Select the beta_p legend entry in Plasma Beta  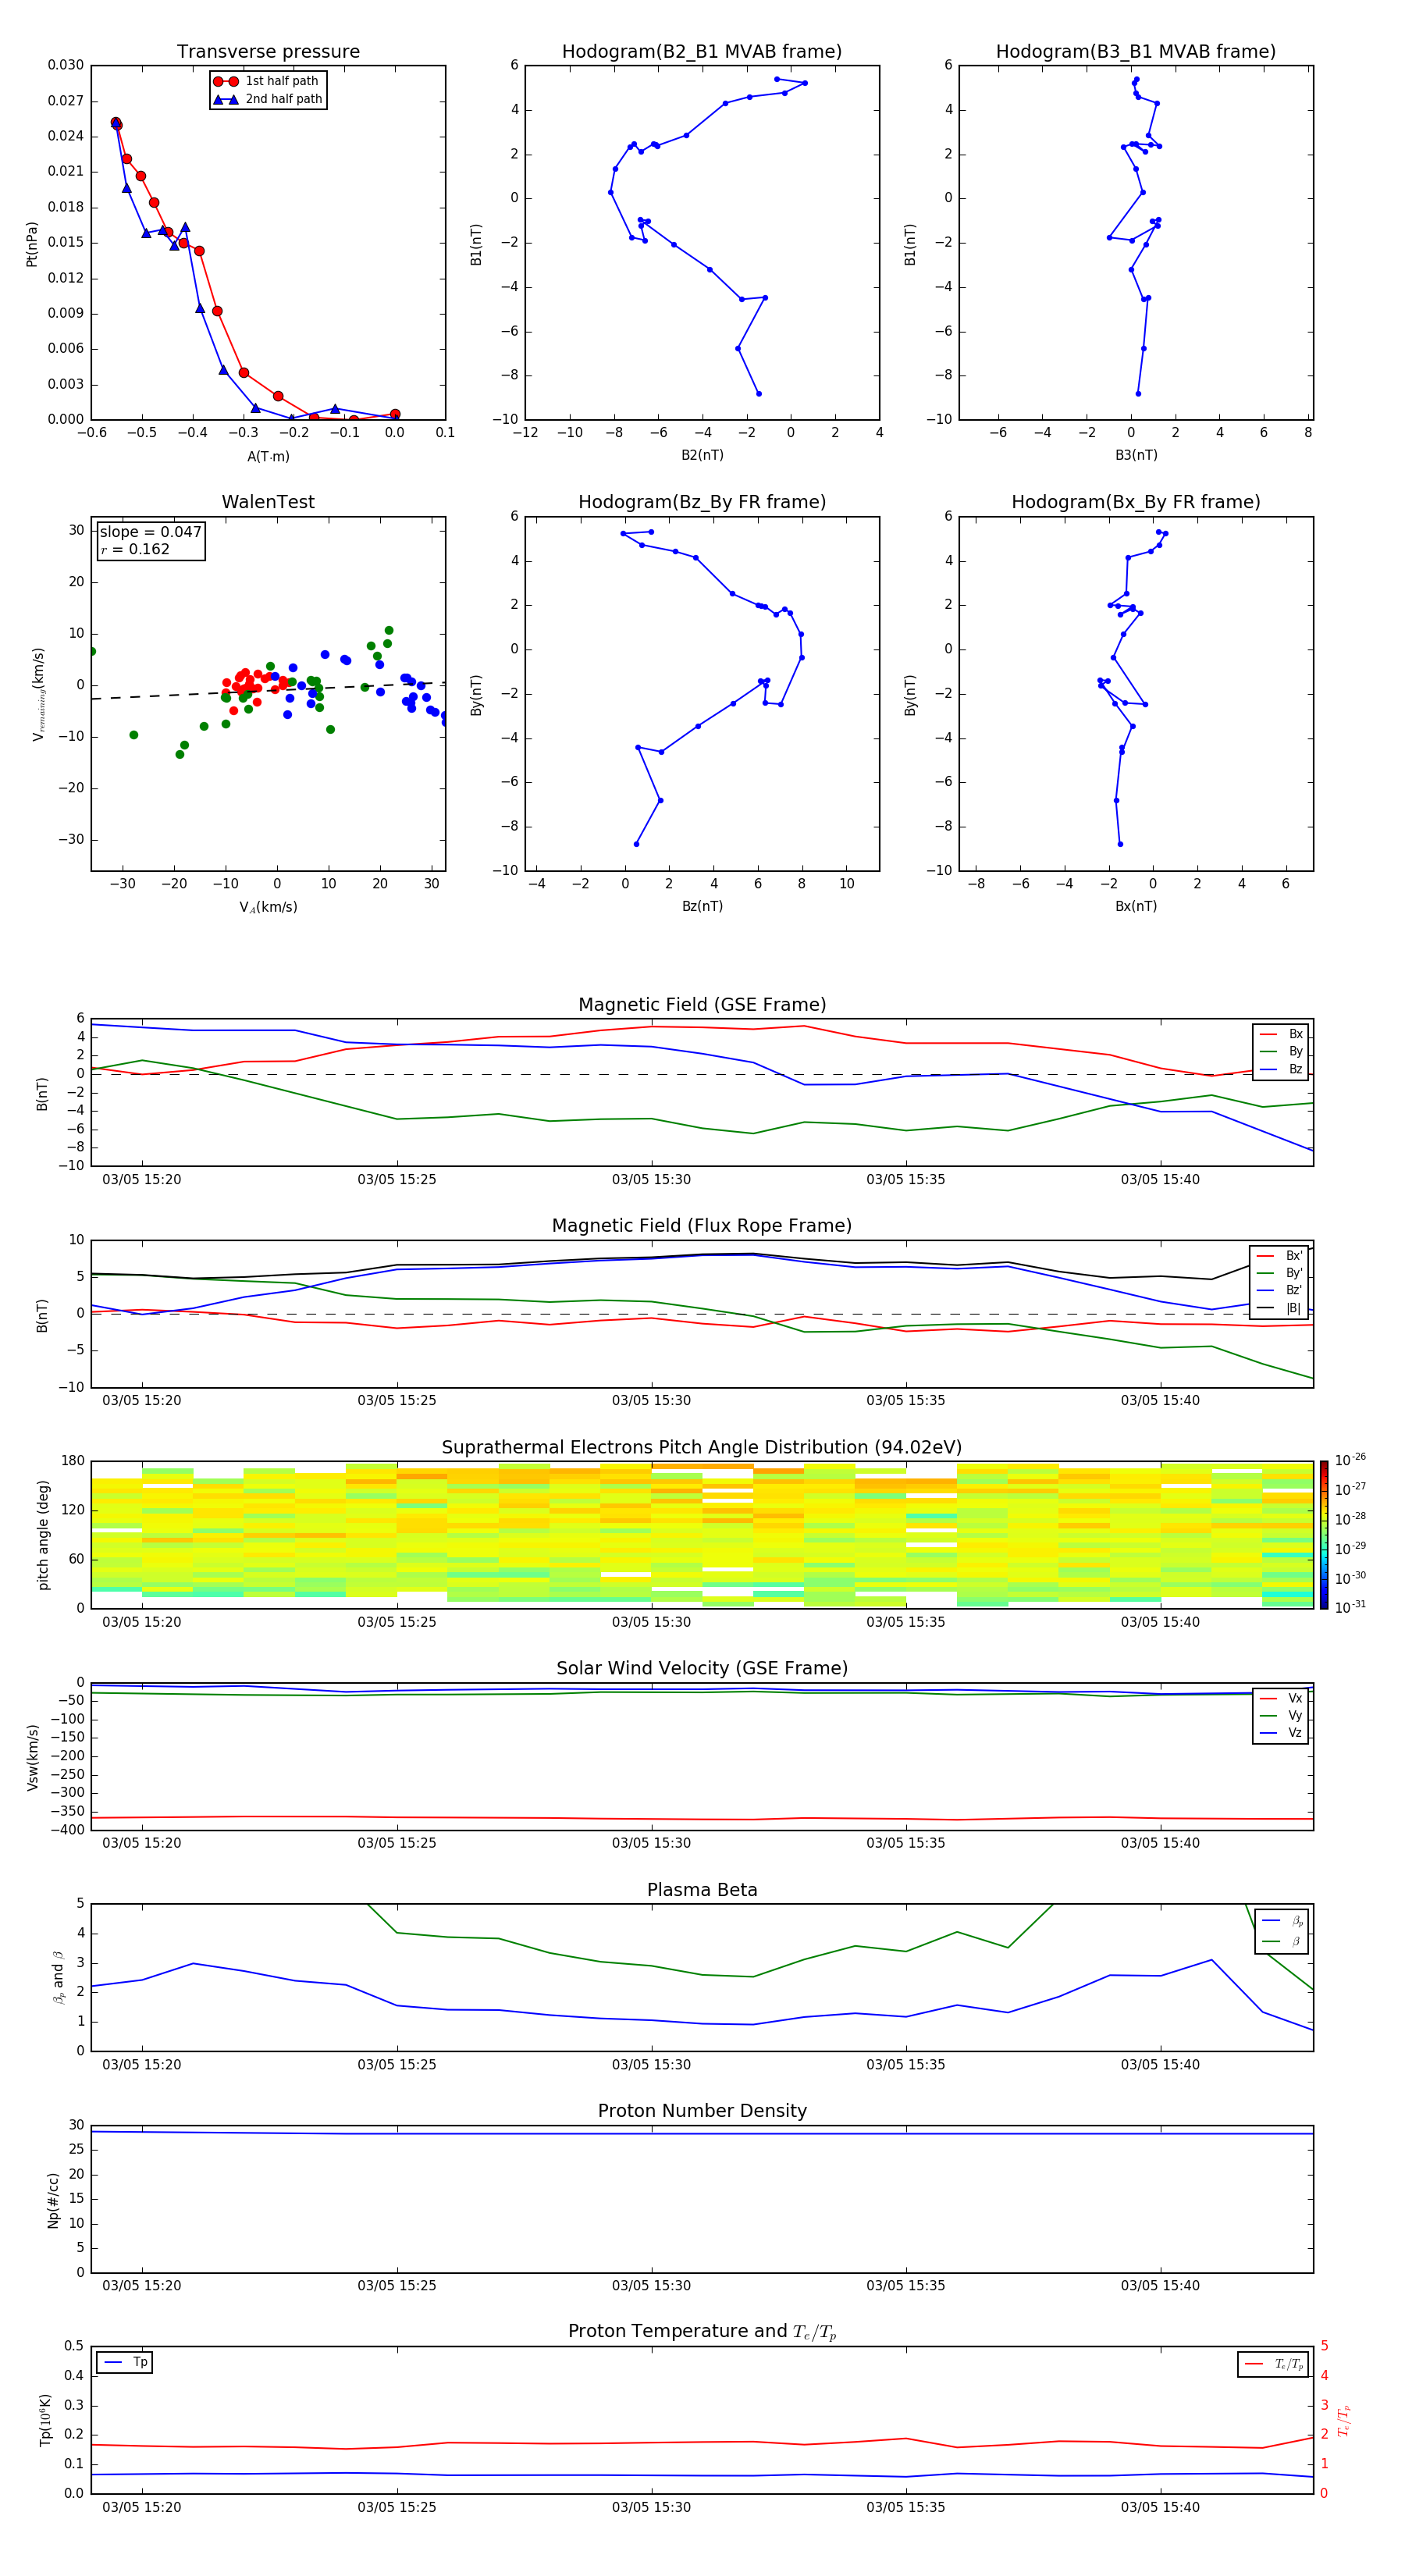pos(1282,1921)
